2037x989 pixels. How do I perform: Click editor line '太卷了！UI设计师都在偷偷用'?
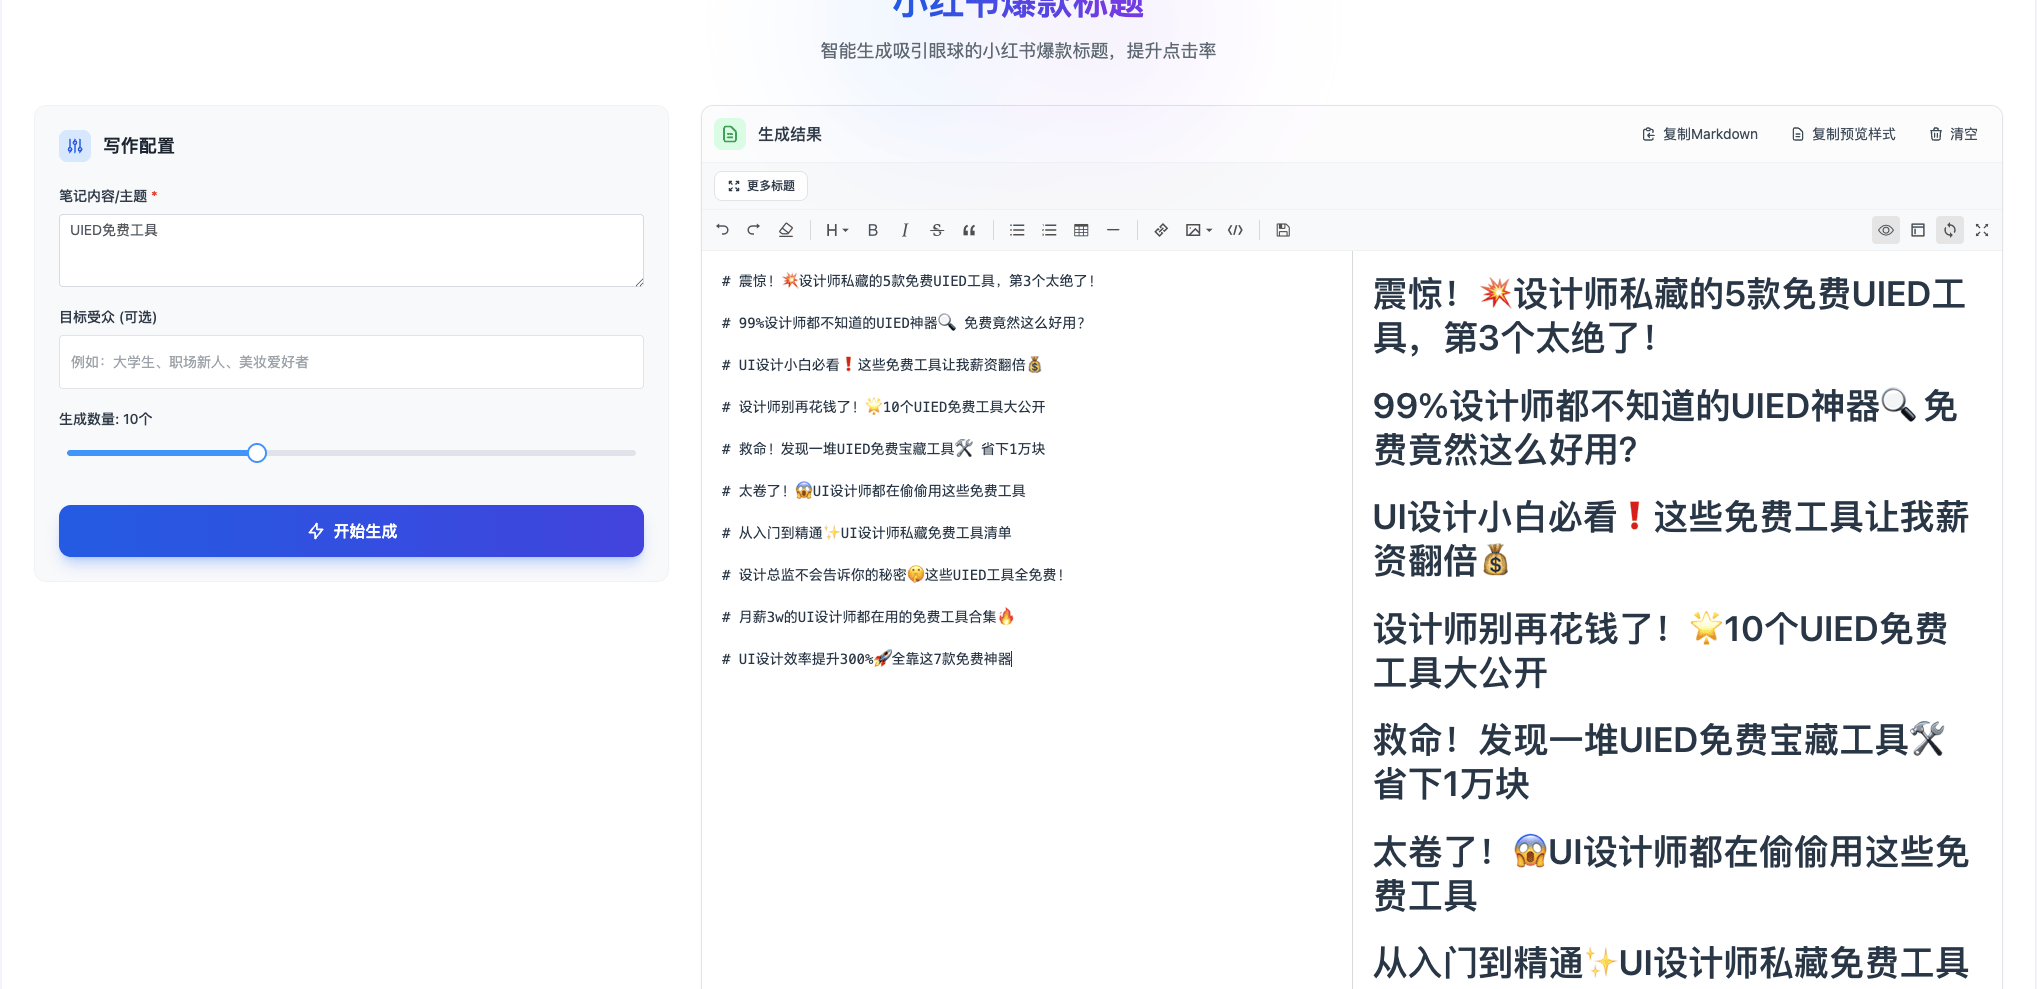point(873,491)
